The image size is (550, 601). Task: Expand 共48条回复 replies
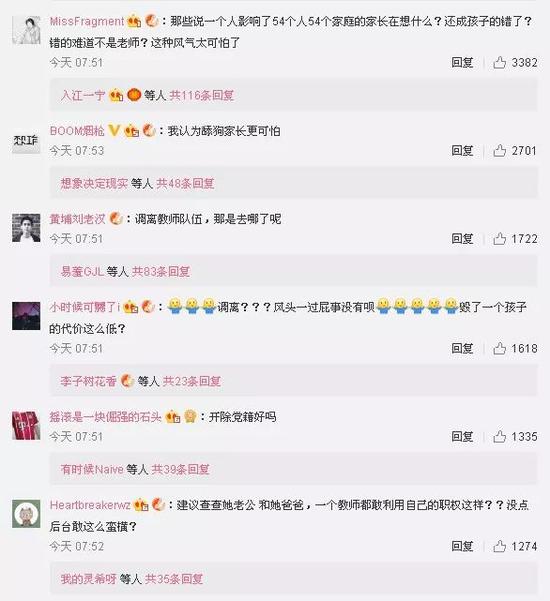click(185, 183)
